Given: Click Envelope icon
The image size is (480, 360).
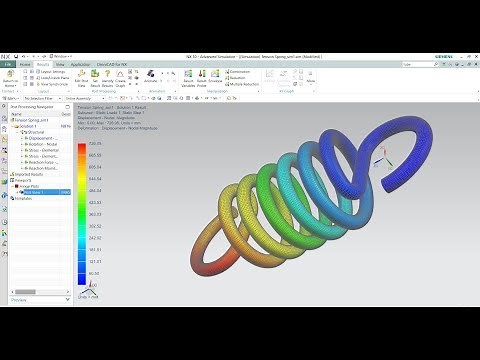Looking at the screenshot, I should click(215, 74).
